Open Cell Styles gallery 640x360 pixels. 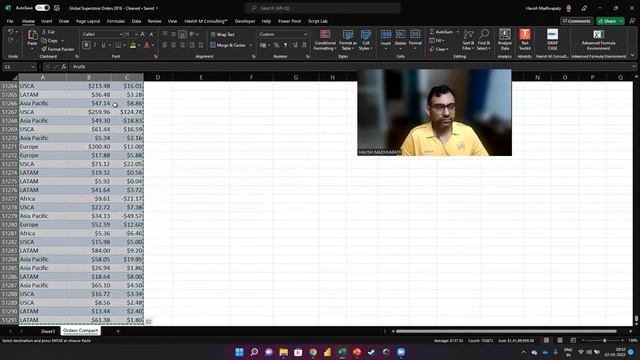[x=366, y=40]
